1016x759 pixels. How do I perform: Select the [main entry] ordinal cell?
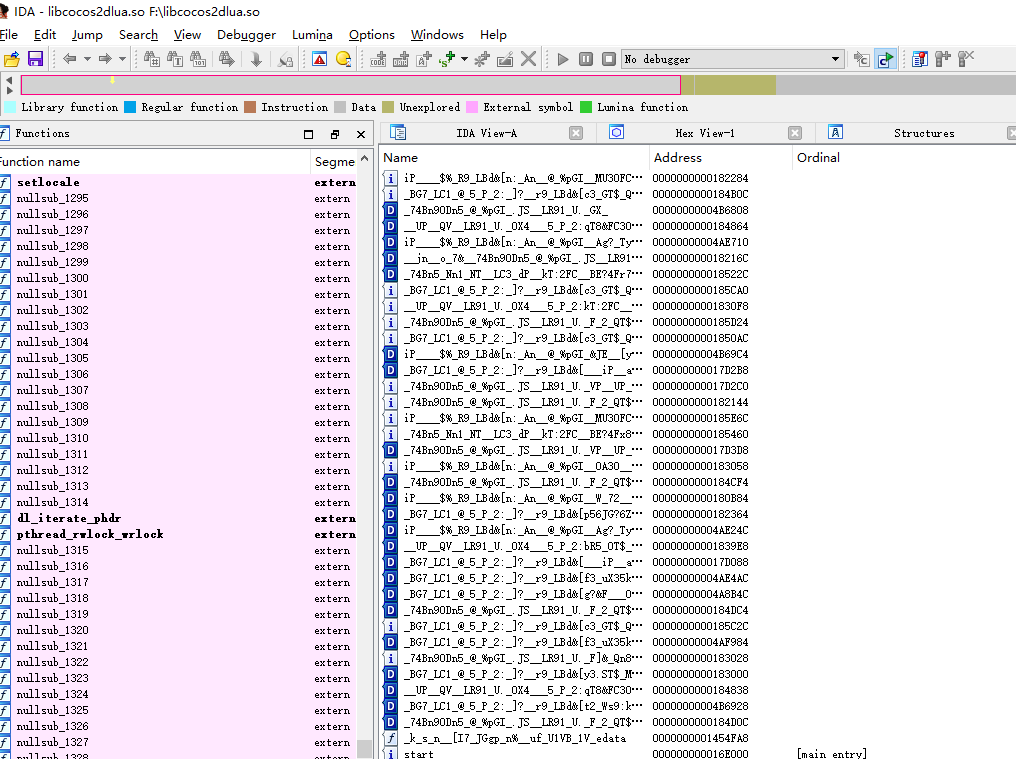tap(831, 754)
